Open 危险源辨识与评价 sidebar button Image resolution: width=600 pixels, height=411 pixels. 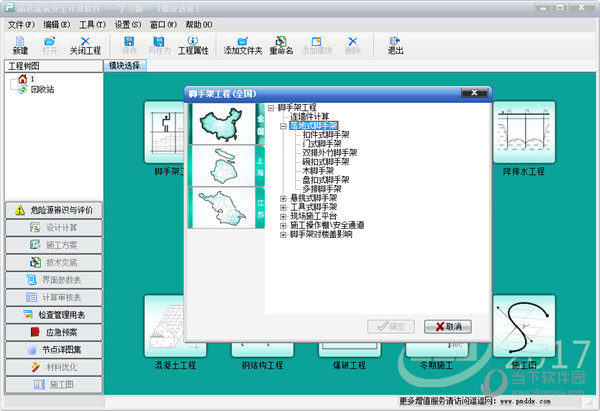coord(54,210)
